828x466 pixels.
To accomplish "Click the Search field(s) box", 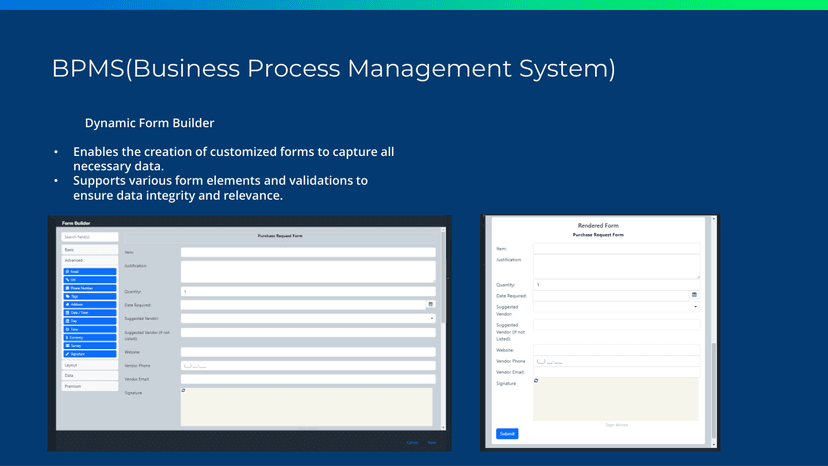I will (x=89, y=237).
